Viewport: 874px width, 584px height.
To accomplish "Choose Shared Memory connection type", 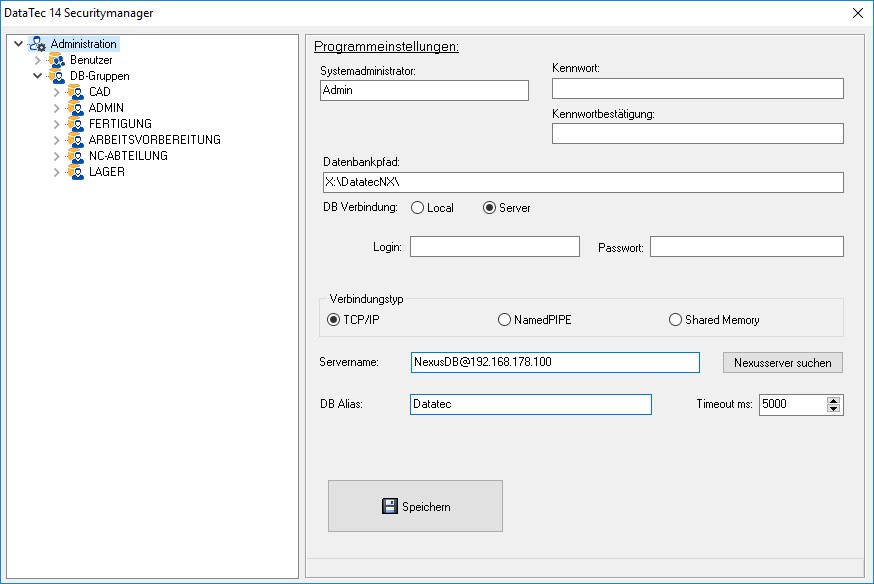I will [714, 320].
